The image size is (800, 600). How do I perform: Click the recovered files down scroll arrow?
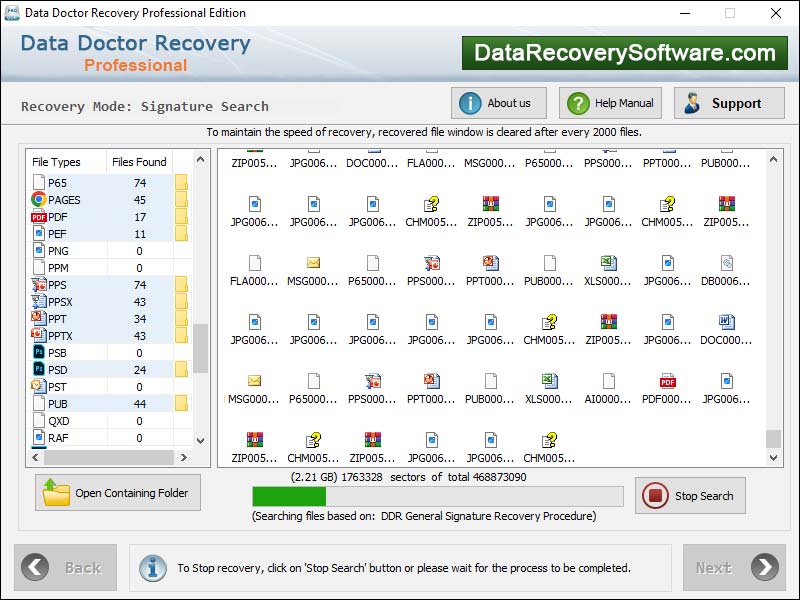coord(773,457)
